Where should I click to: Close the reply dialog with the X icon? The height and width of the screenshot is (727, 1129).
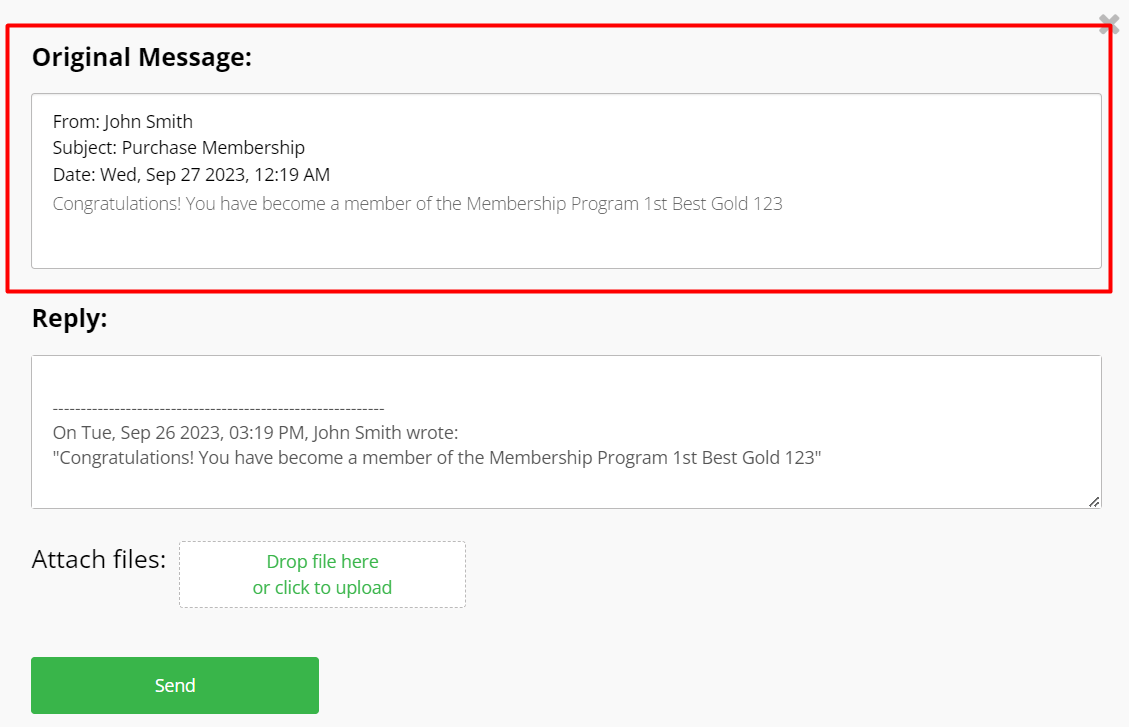(x=1109, y=24)
